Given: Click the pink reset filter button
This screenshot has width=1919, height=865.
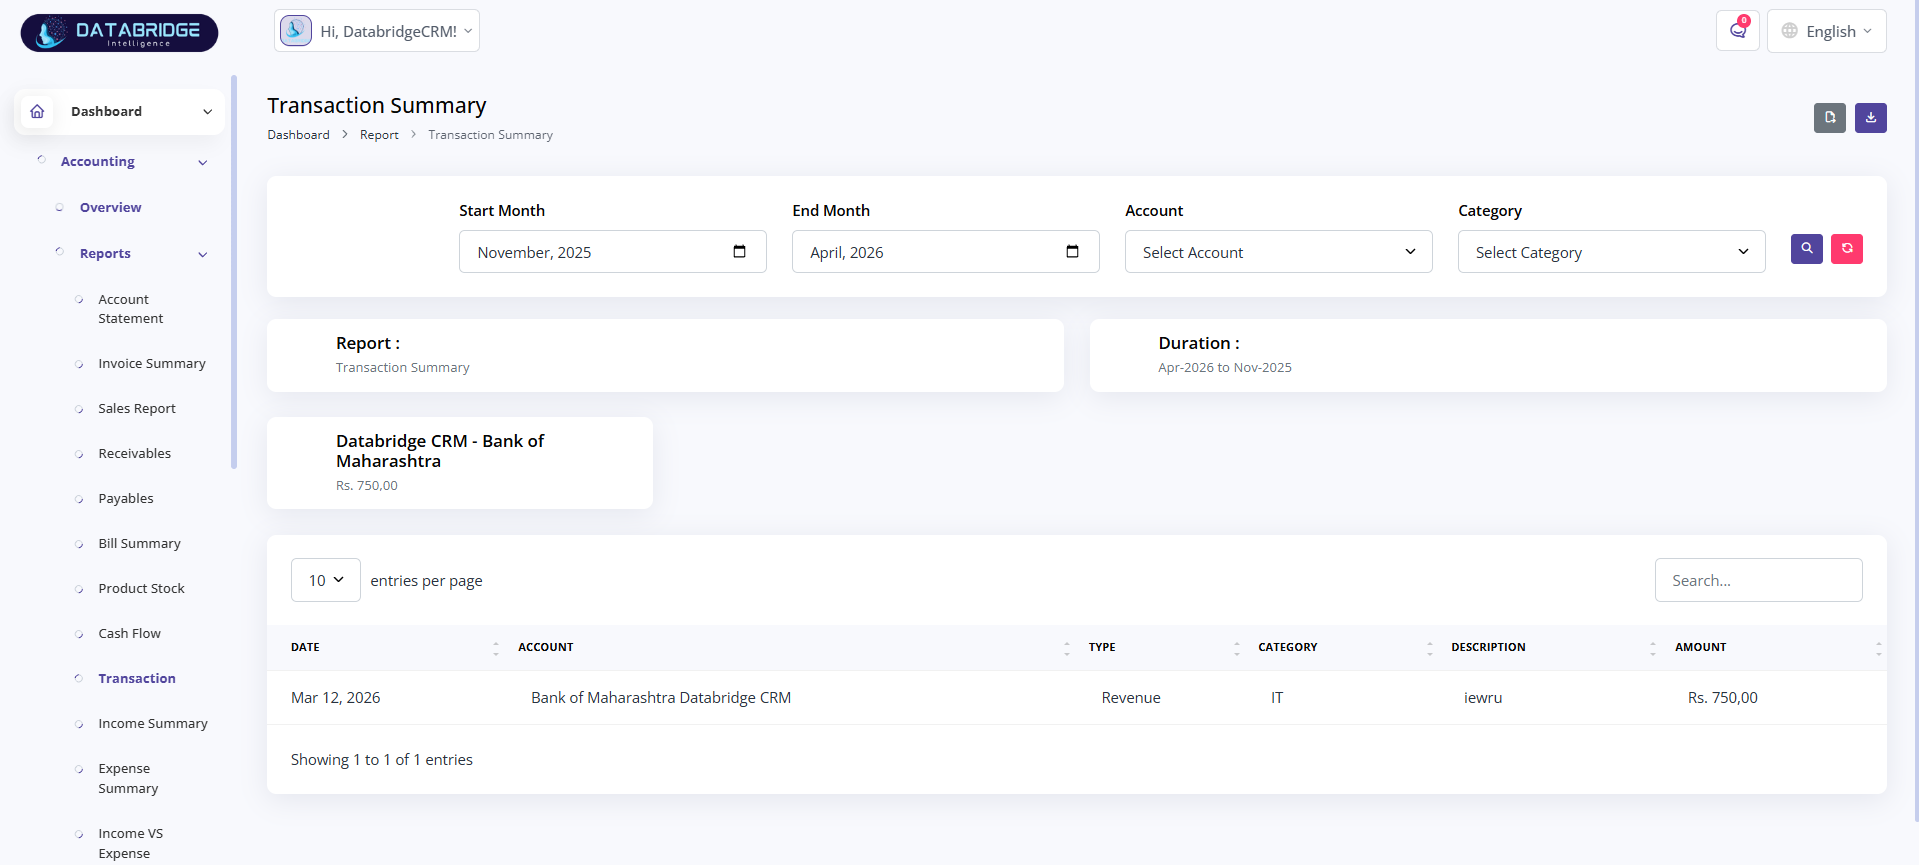Looking at the screenshot, I should click(x=1847, y=249).
